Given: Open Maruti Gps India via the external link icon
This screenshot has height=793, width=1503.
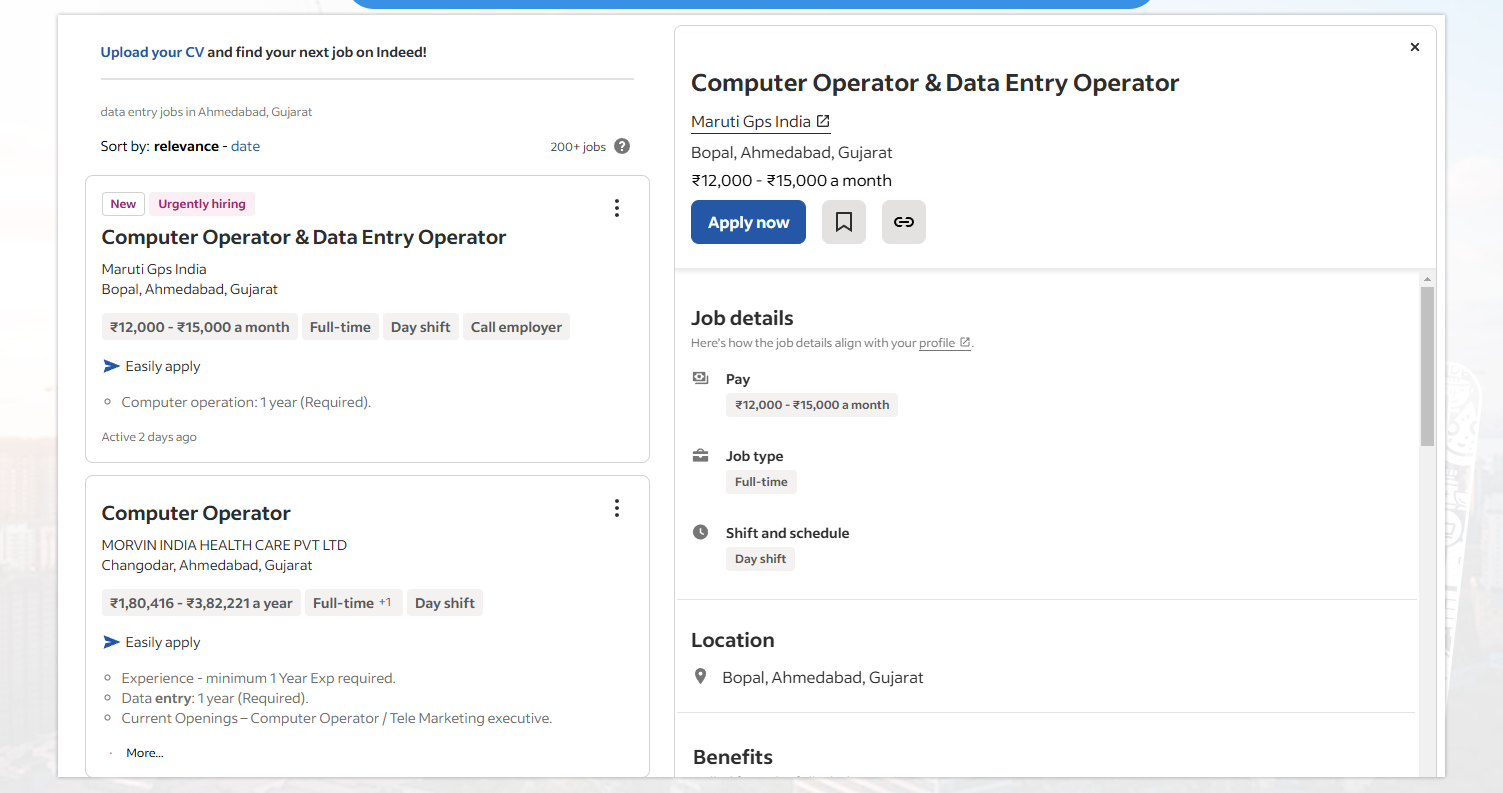Looking at the screenshot, I should click(824, 119).
